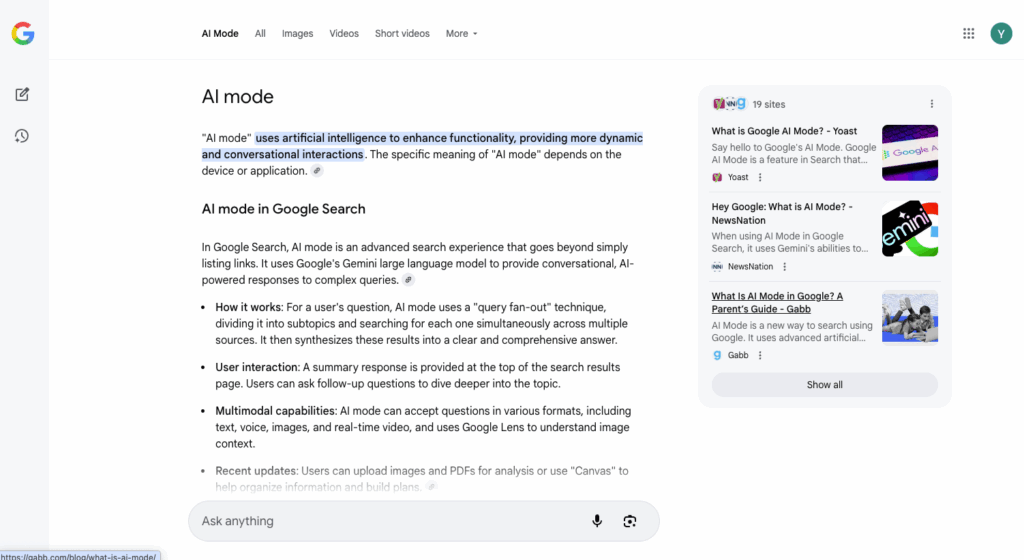The image size is (1024, 560).
Task: Open options menu for NewsNation result
Action: click(x=784, y=267)
